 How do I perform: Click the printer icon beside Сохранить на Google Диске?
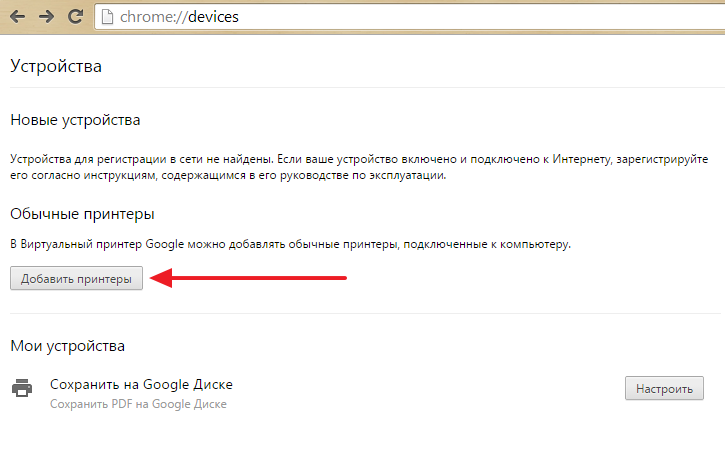[x=22, y=388]
